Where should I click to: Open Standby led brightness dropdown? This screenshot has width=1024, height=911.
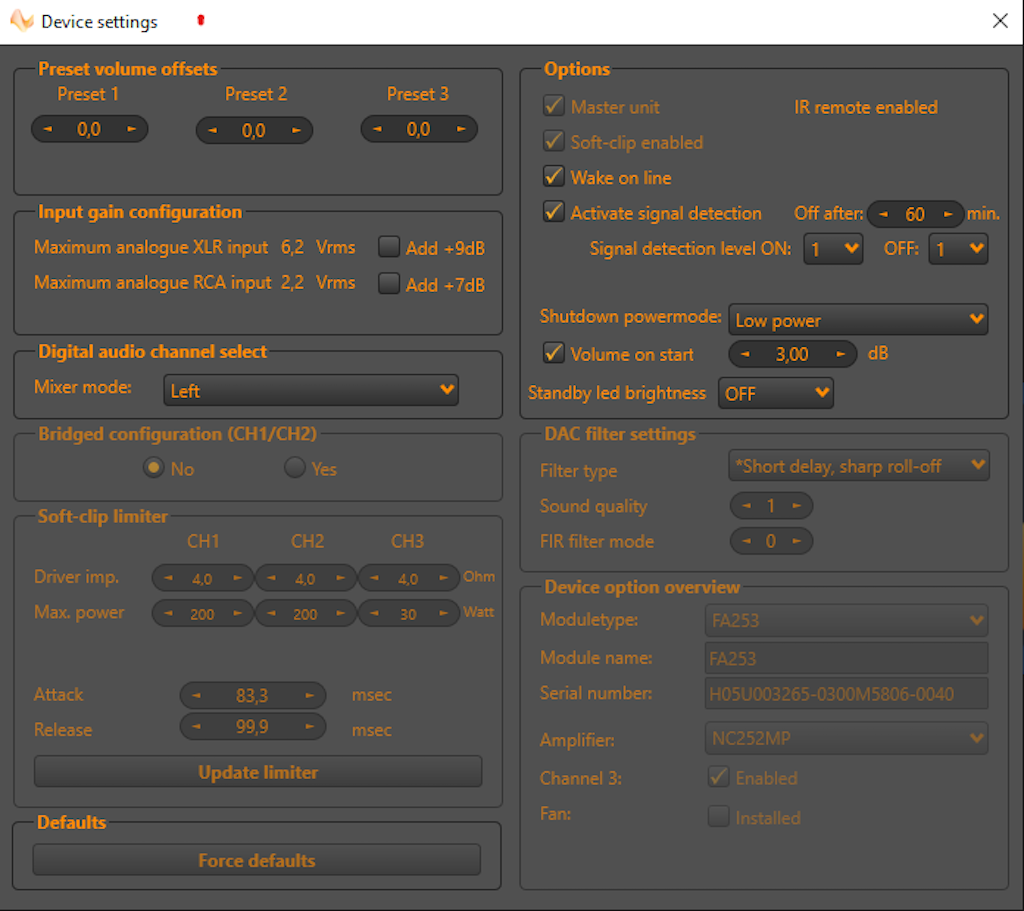click(x=776, y=393)
